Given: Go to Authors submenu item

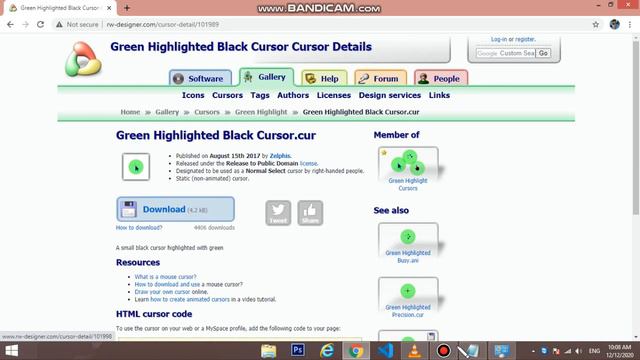Looking at the screenshot, I should [293, 95].
